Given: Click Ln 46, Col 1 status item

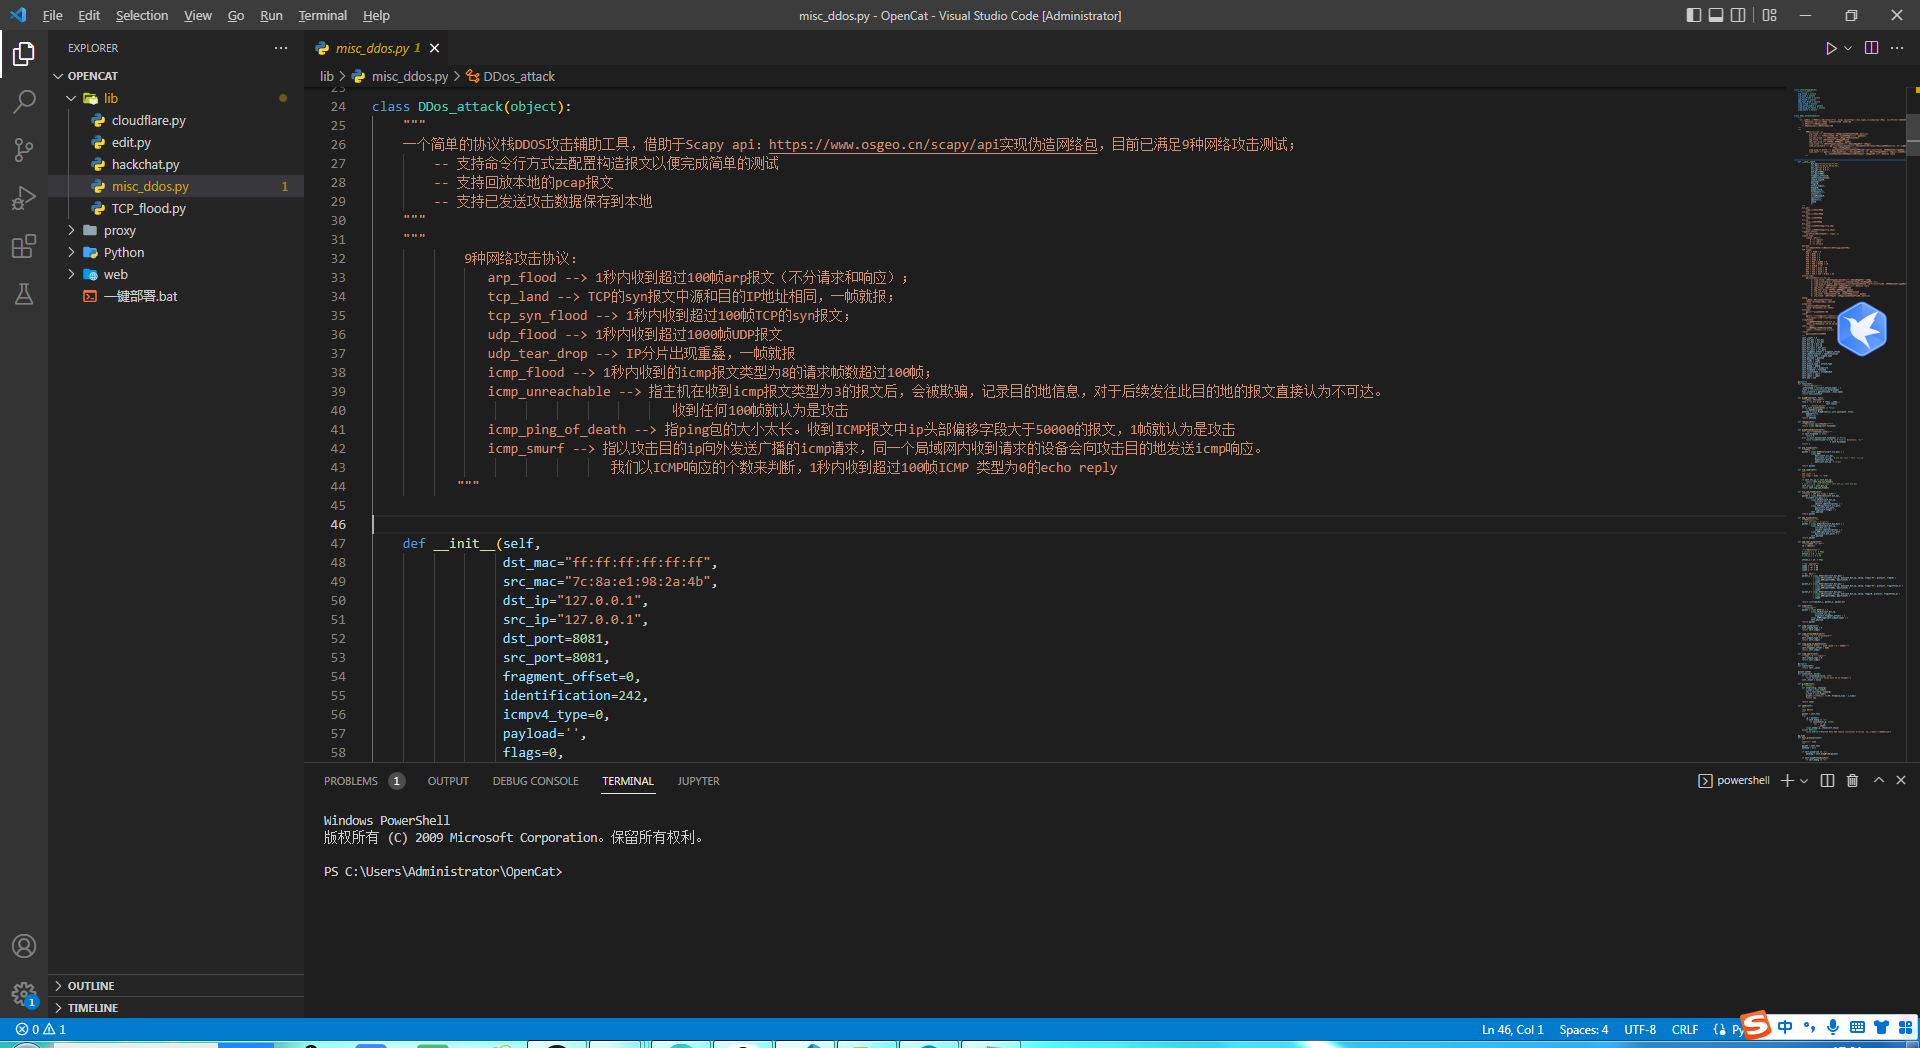Looking at the screenshot, I should (1512, 1029).
